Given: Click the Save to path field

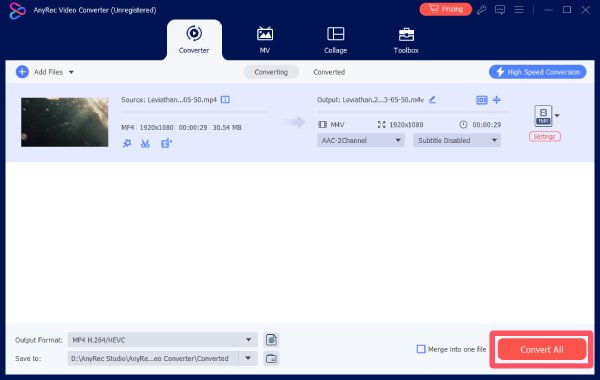Looking at the screenshot, I should [153, 359].
